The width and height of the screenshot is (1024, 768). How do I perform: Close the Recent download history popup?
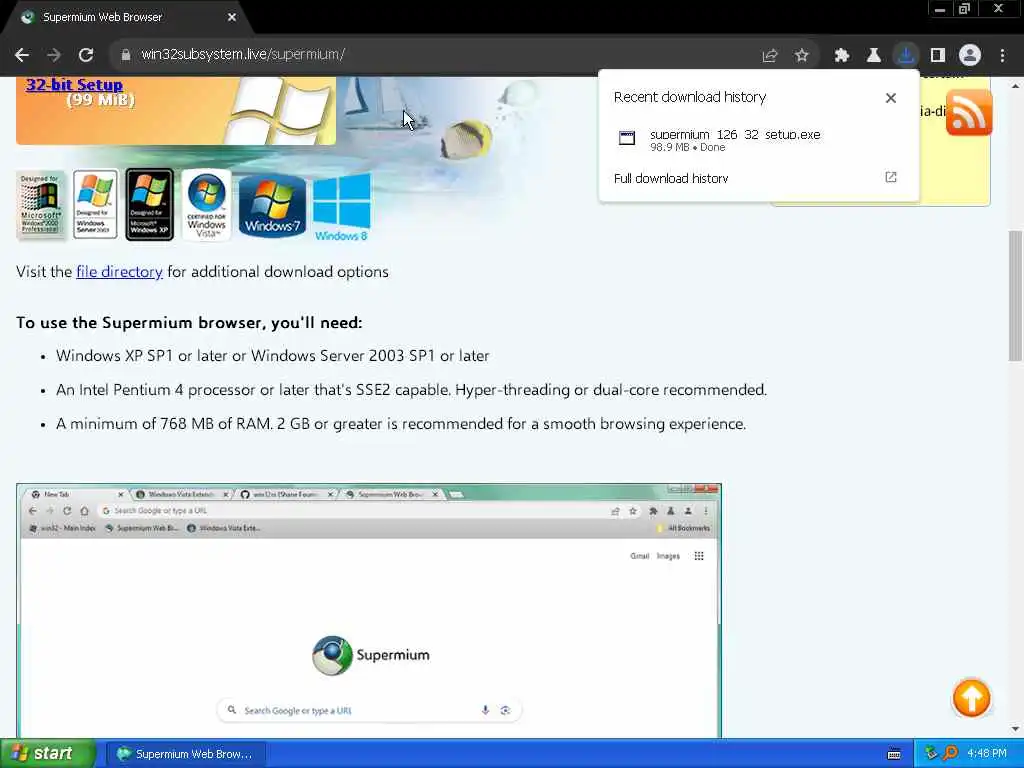[x=891, y=98]
